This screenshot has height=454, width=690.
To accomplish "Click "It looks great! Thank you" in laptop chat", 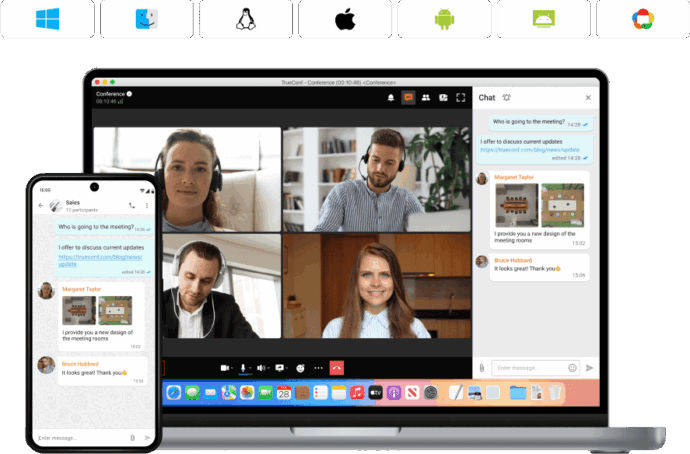I will (x=525, y=268).
